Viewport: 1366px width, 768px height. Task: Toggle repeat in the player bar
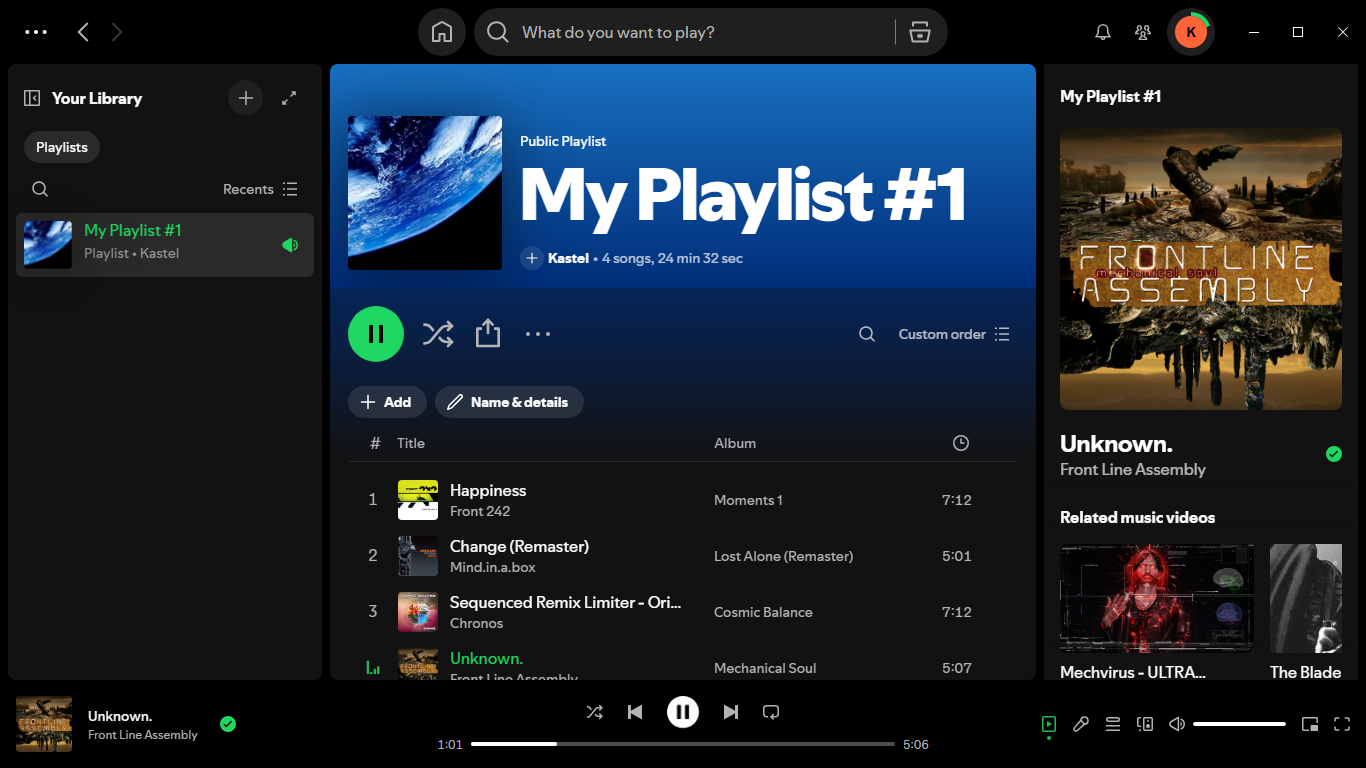click(x=771, y=712)
